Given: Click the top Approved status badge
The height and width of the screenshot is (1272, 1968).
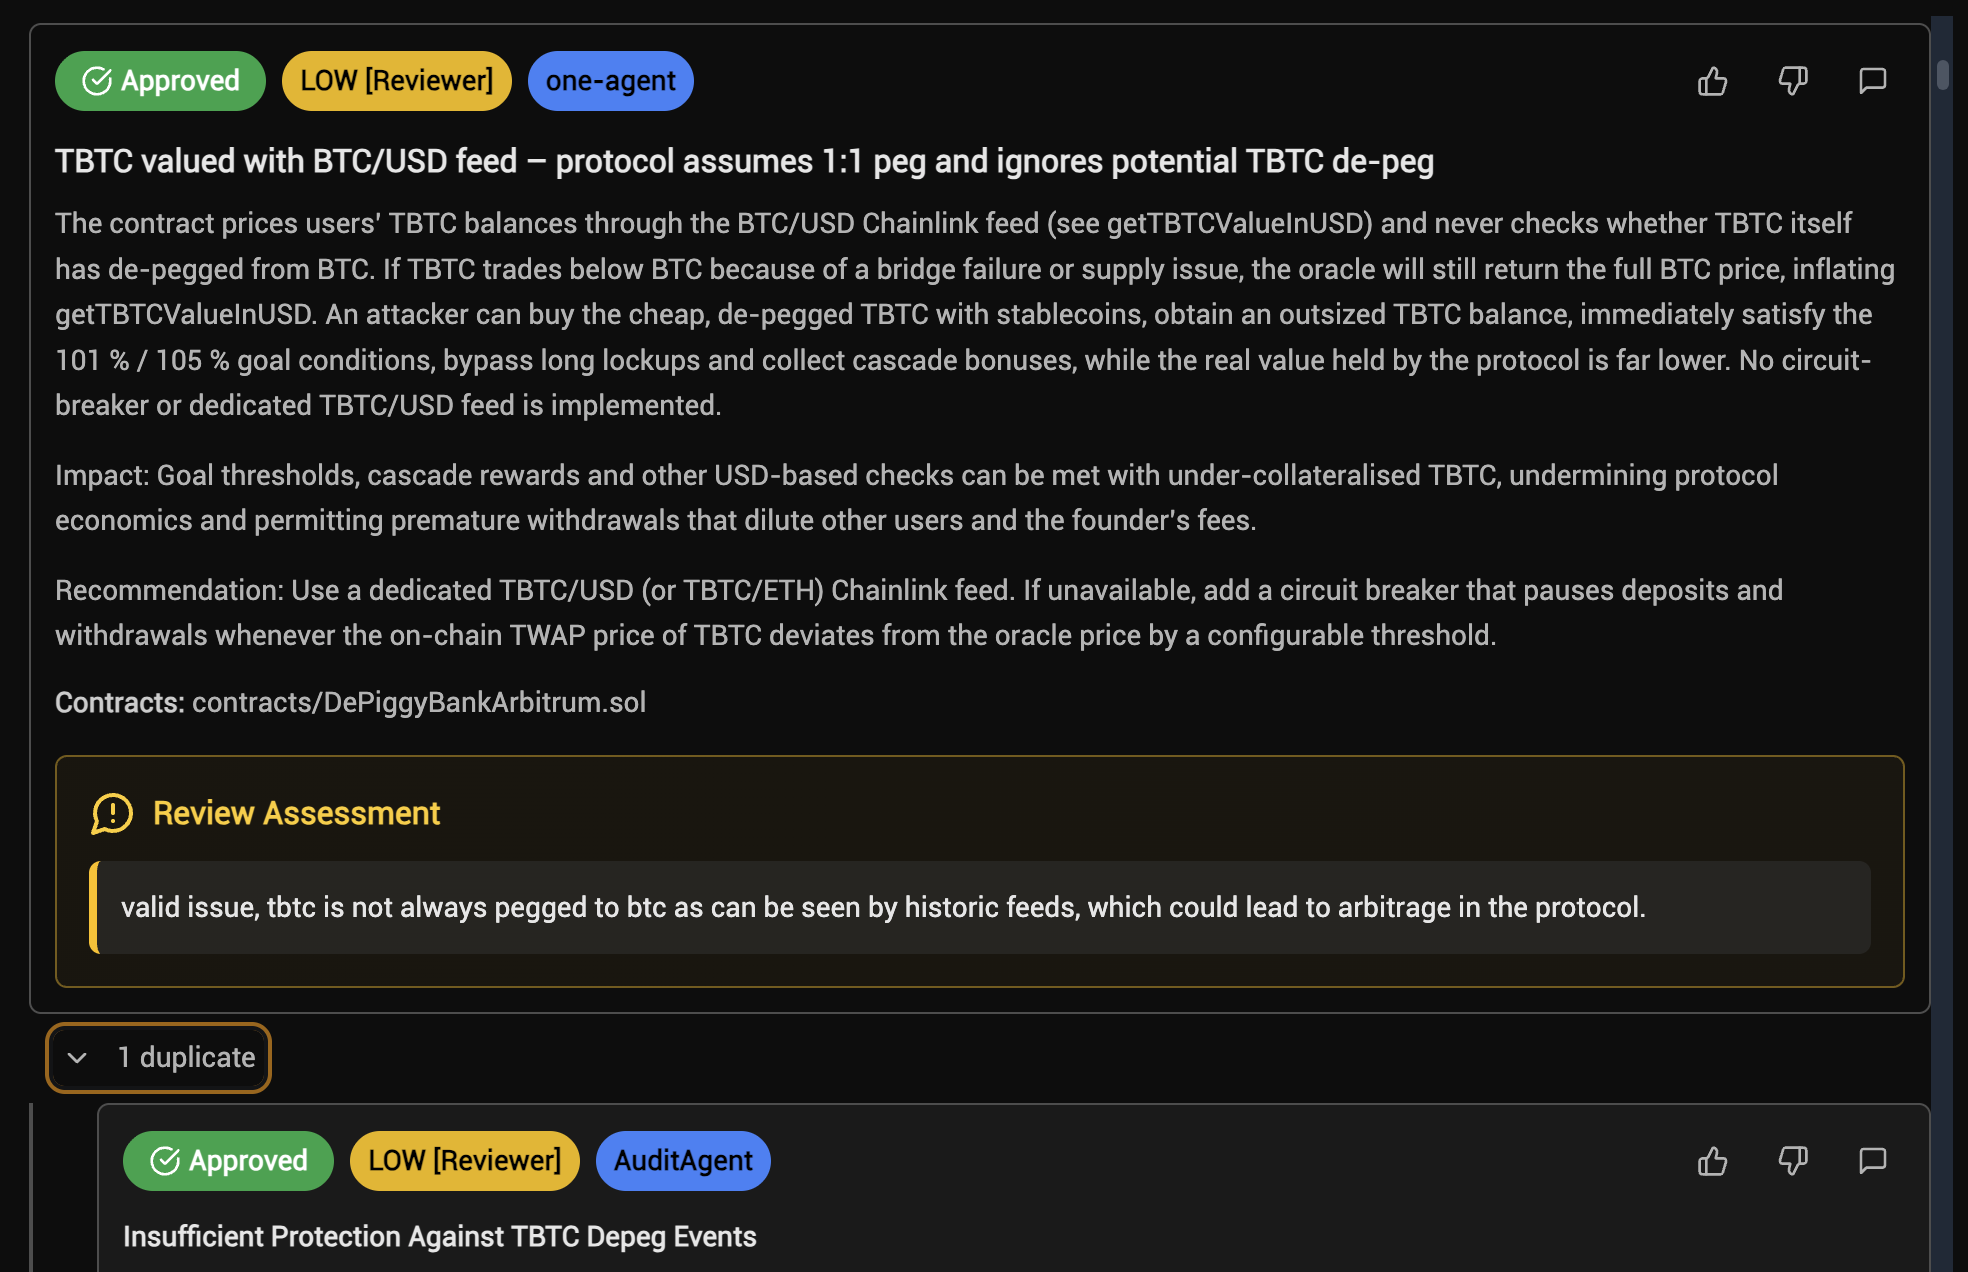Looking at the screenshot, I should click(160, 81).
